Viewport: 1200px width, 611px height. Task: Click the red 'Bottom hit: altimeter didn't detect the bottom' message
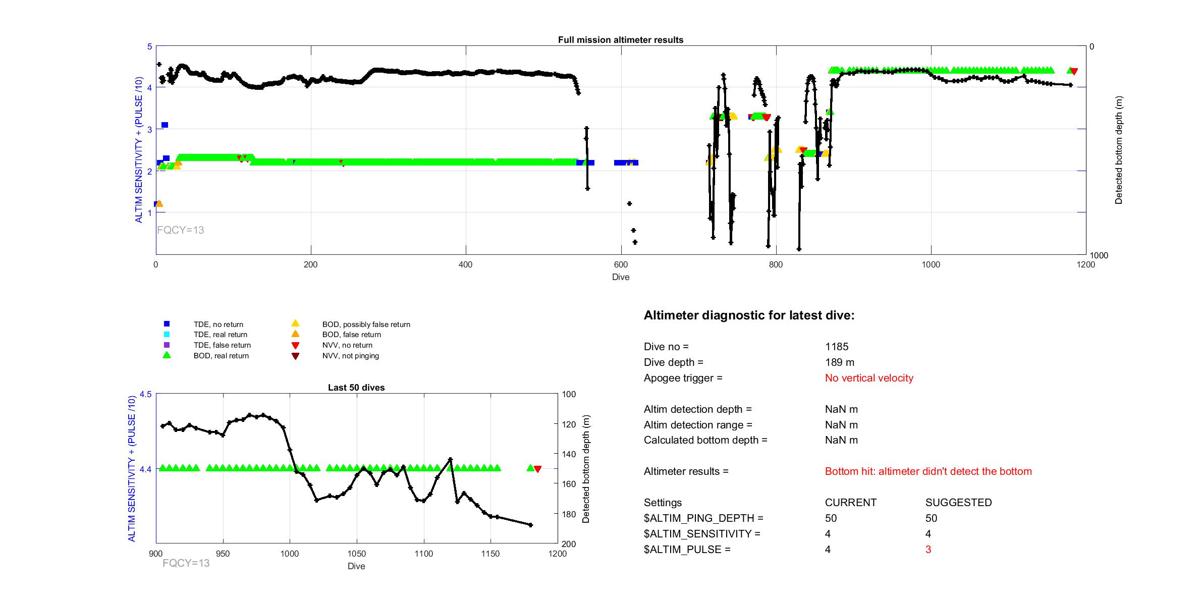point(928,471)
